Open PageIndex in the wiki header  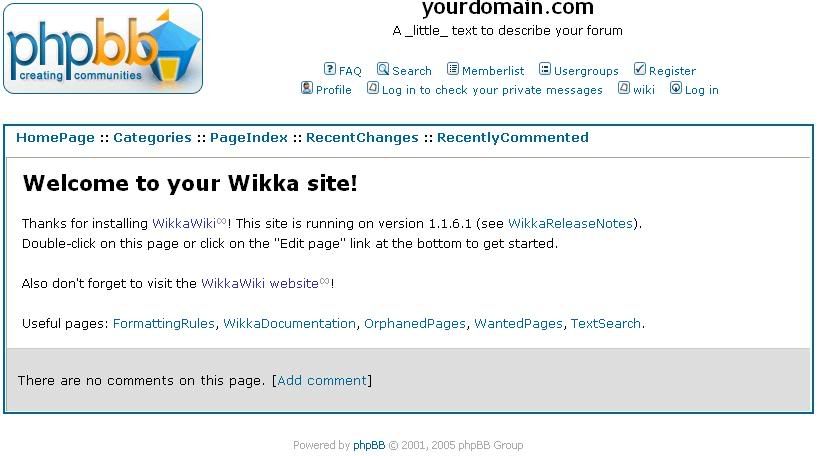click(249, 138)
